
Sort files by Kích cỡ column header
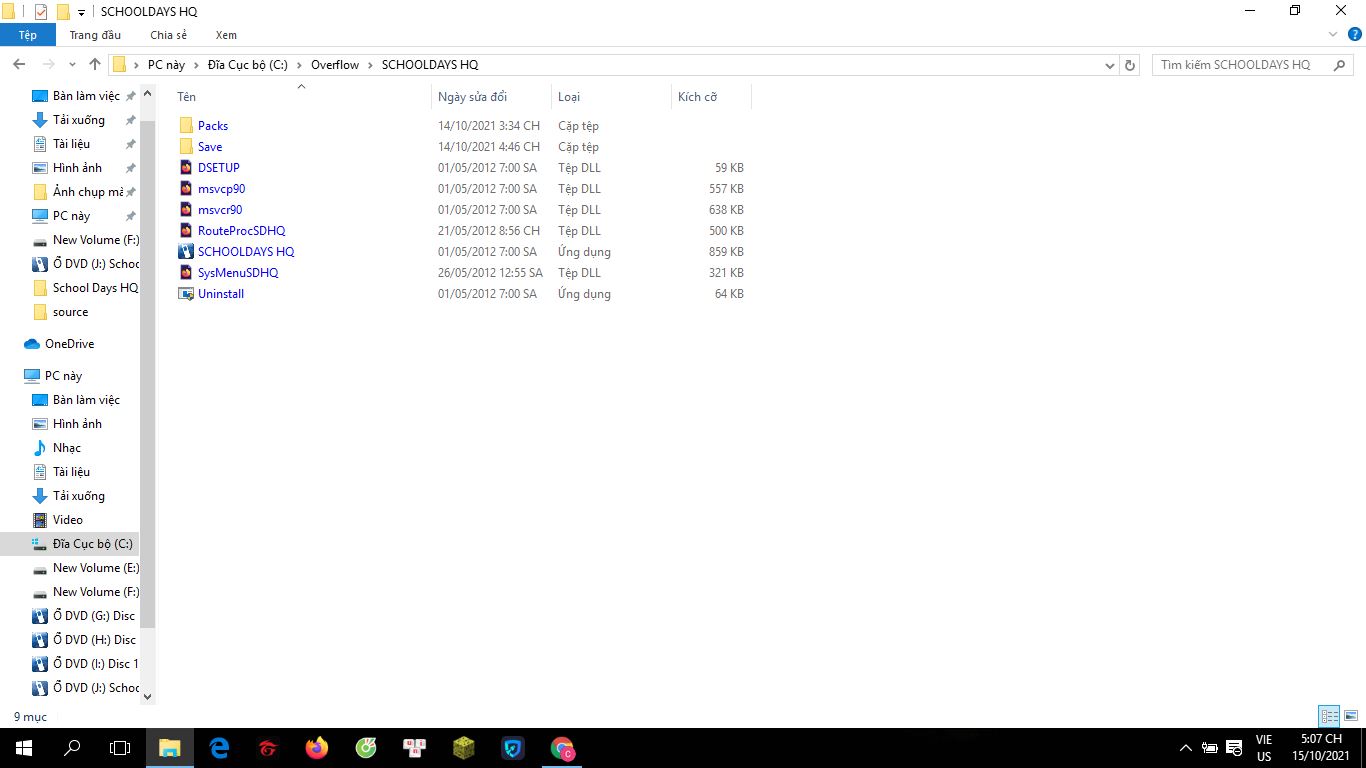point(697,97)
